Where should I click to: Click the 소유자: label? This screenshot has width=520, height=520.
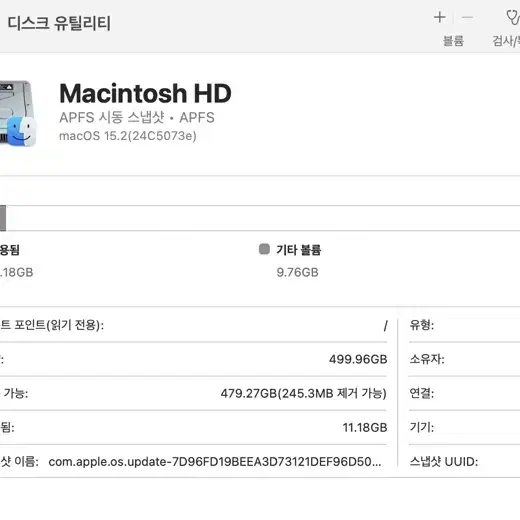pyautogui.click(x=427, y=359)
